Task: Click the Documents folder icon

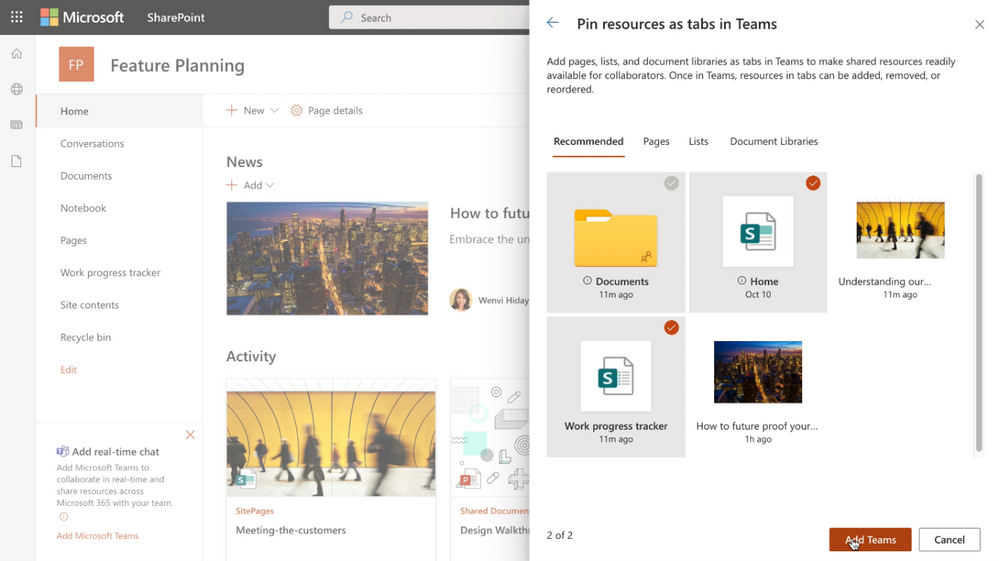Action: pos(615,238)
